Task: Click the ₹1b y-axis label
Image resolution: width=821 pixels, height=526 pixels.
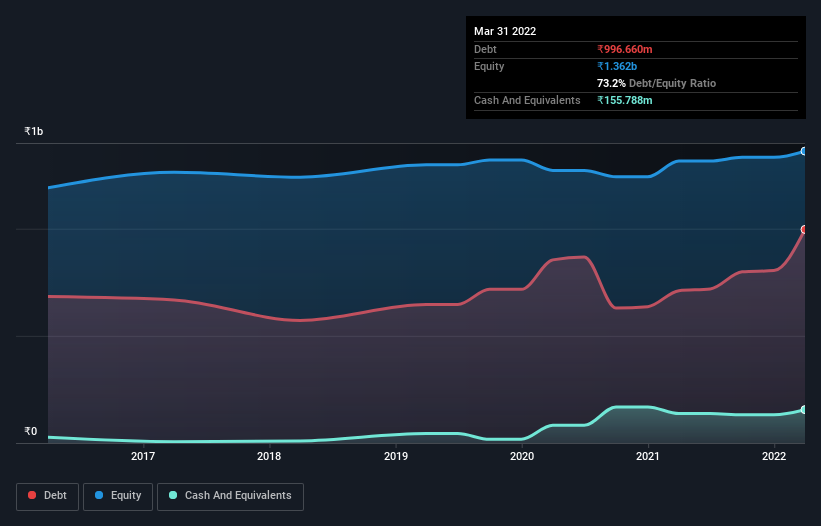Action: (x=34, y=131)
